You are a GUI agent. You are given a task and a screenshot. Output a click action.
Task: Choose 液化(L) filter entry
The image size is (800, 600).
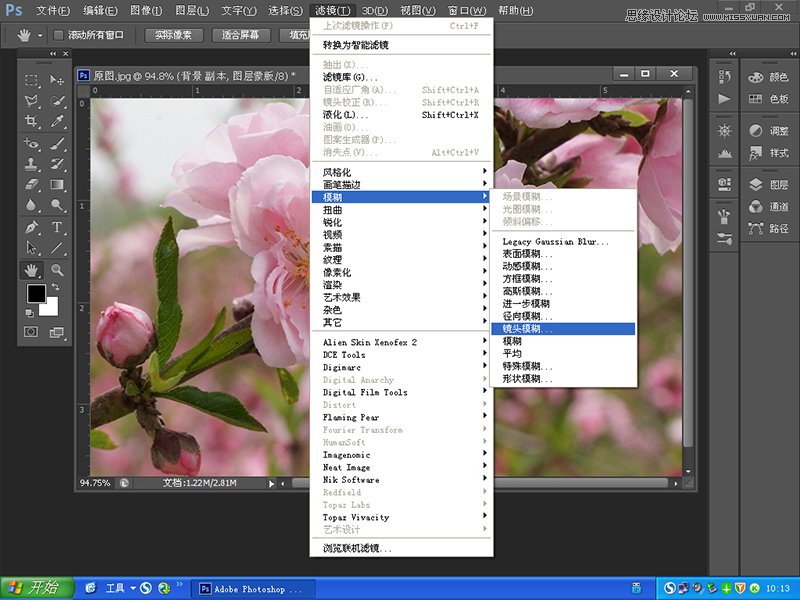402,115
